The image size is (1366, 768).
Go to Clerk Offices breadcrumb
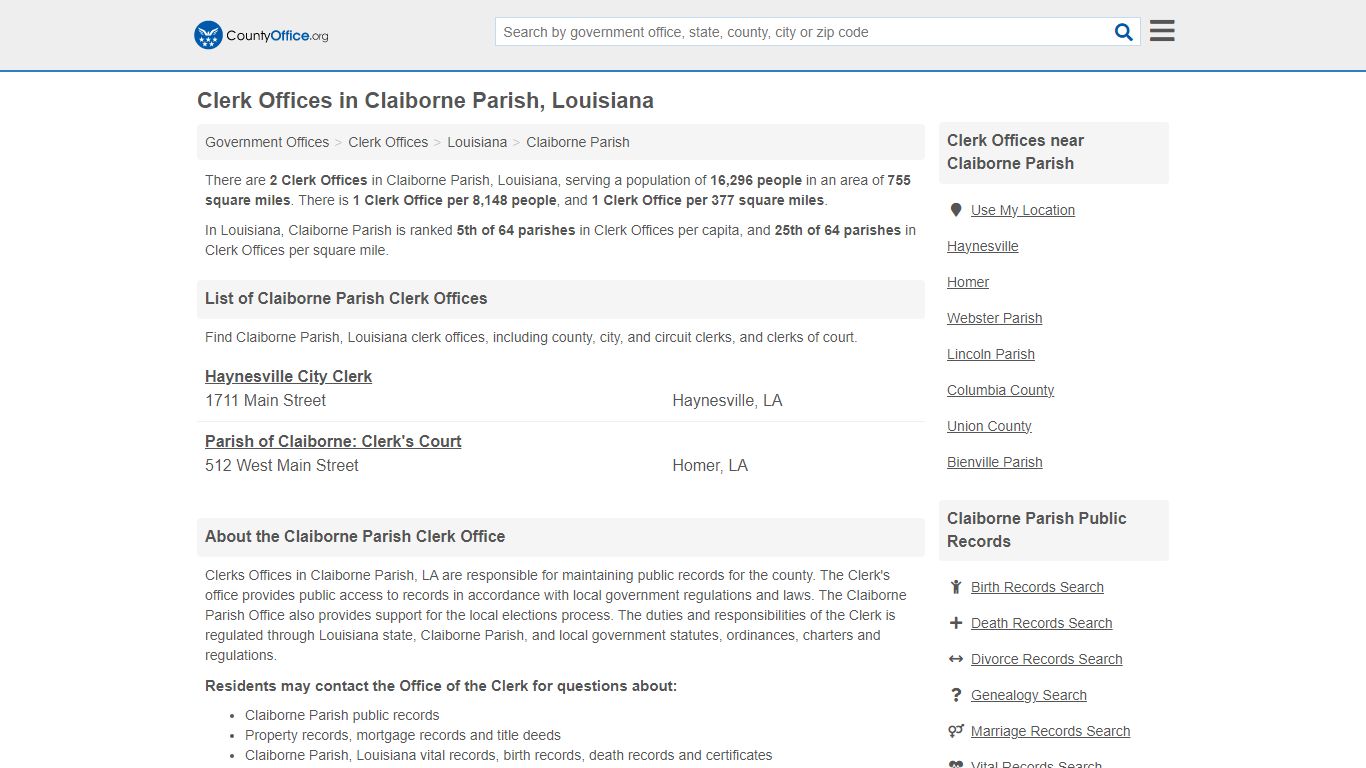point(388,142)
